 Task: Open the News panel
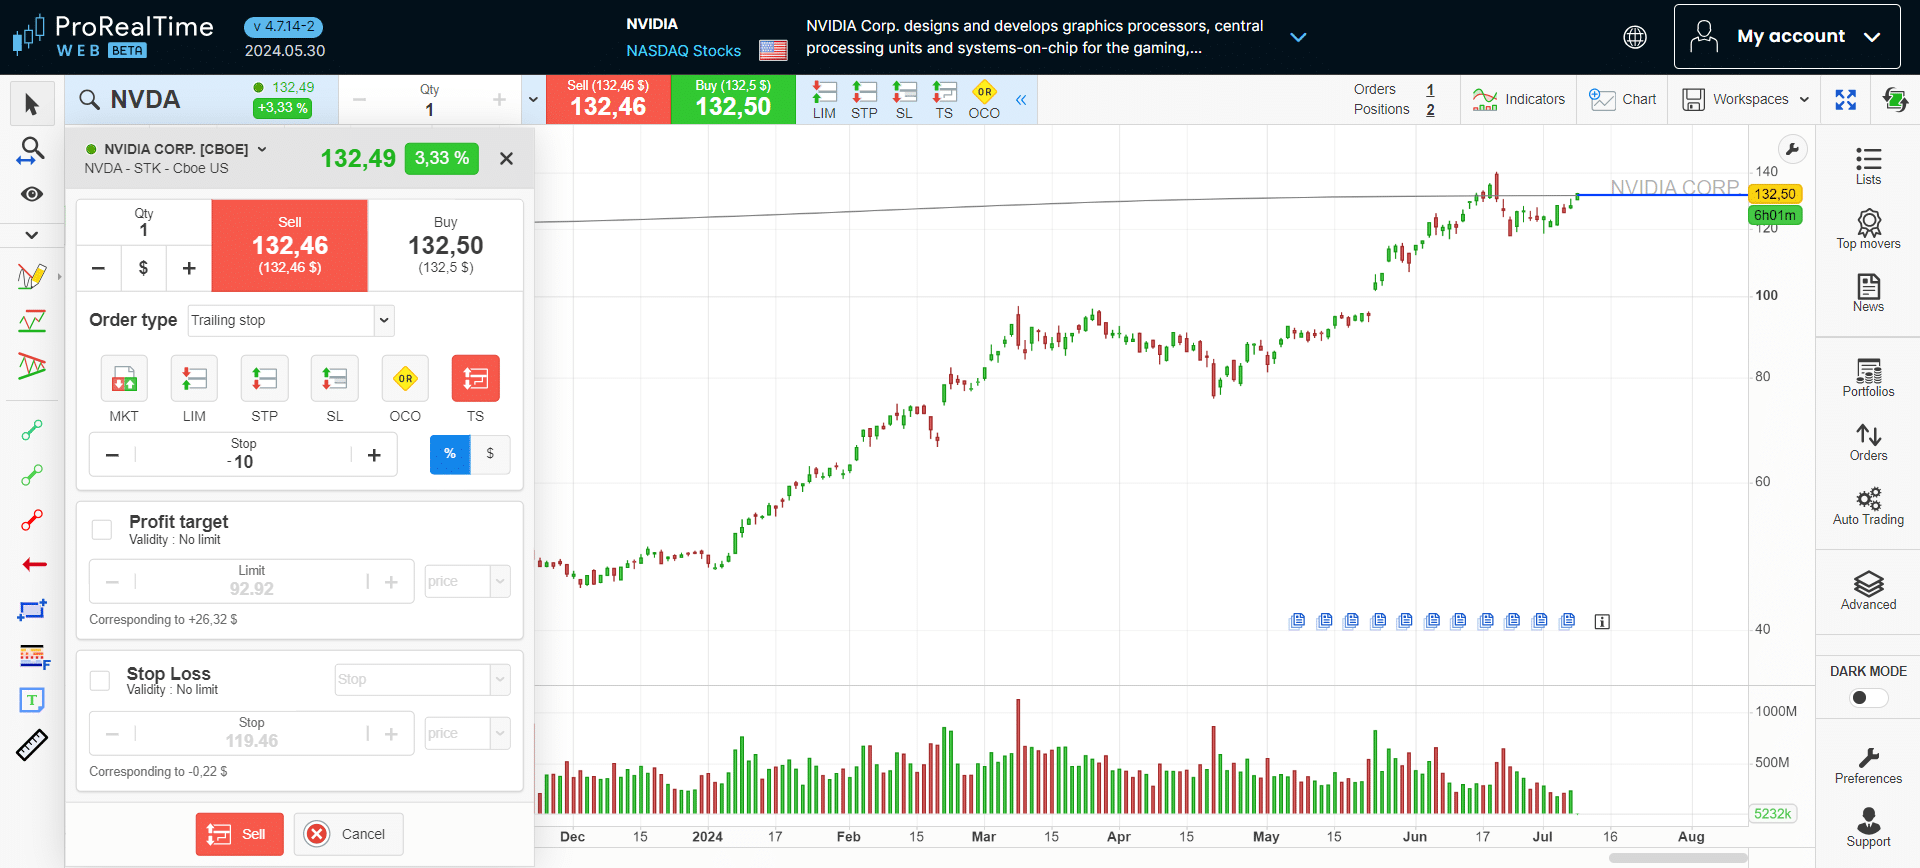click(1868, 292)
